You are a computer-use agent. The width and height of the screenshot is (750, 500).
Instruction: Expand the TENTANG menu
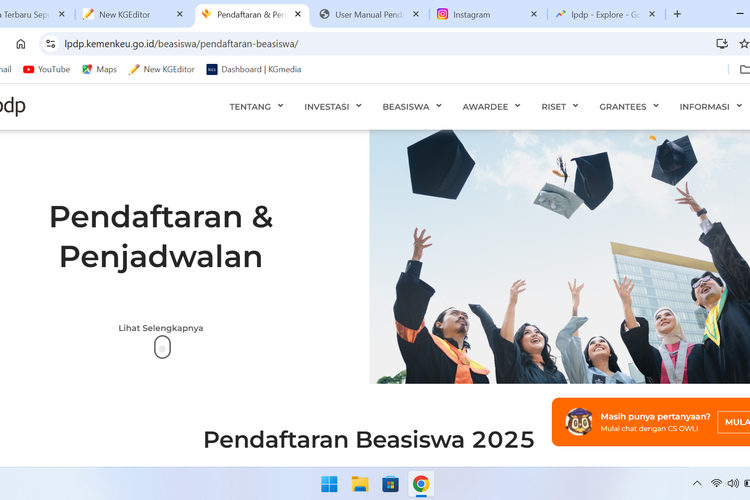256,107
